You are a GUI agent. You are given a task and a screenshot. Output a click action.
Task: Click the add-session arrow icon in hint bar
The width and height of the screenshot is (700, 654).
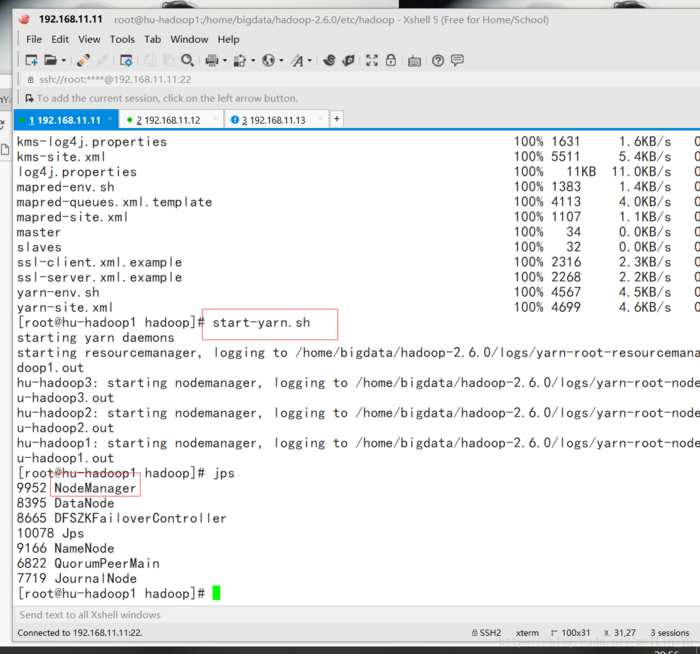(x=29, y=98)
